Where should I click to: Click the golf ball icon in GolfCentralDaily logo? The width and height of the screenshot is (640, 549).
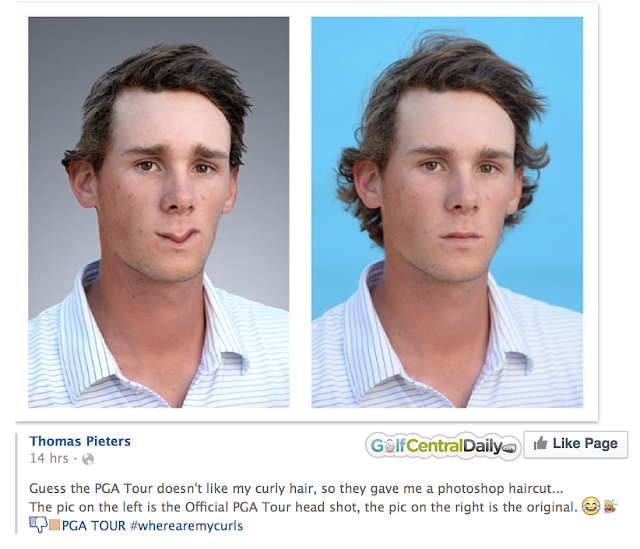[x=389, y=445]
